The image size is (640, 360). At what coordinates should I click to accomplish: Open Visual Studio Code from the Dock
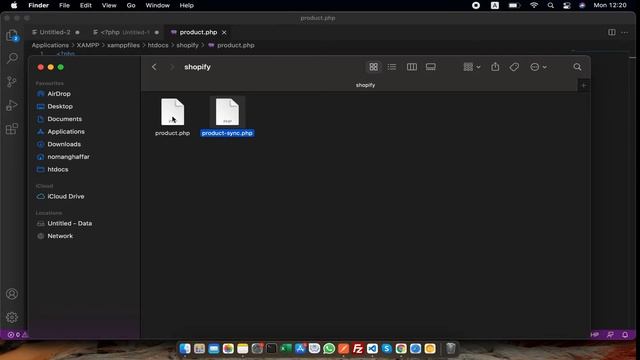[x=372, y=349]
